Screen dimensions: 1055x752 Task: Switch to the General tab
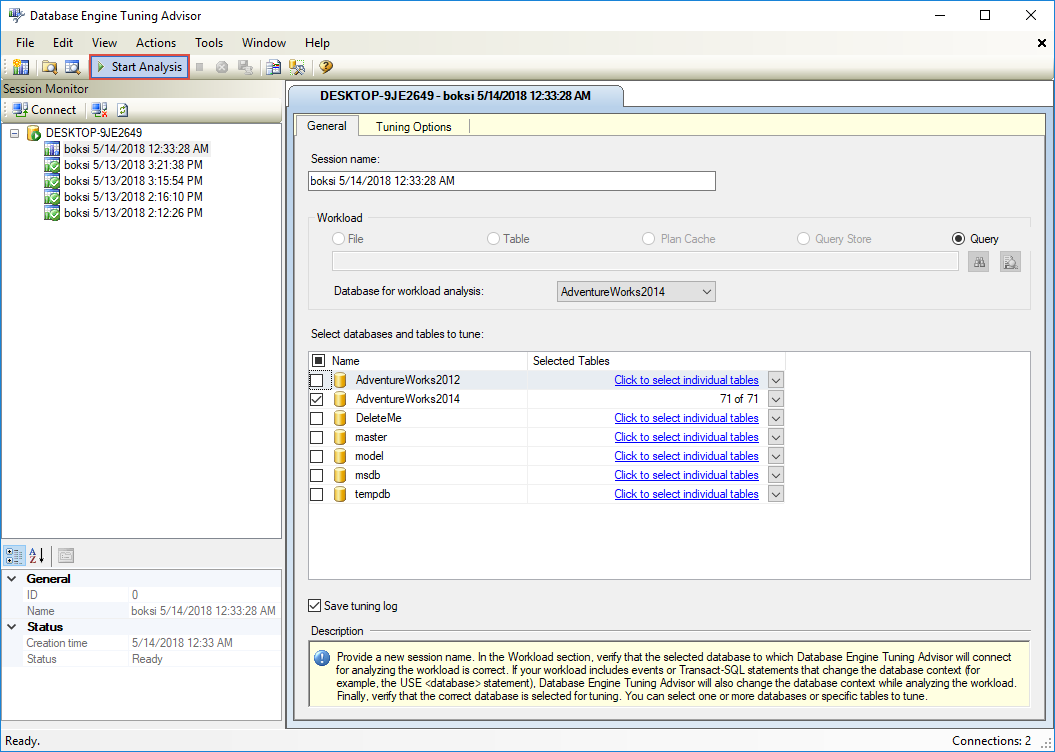pos(326,126)
